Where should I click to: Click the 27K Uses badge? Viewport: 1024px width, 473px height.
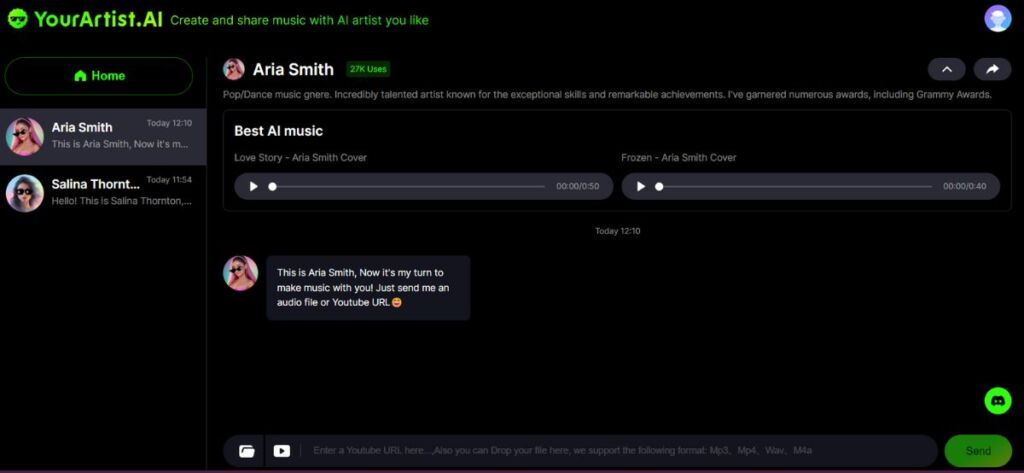coord(368,69)
